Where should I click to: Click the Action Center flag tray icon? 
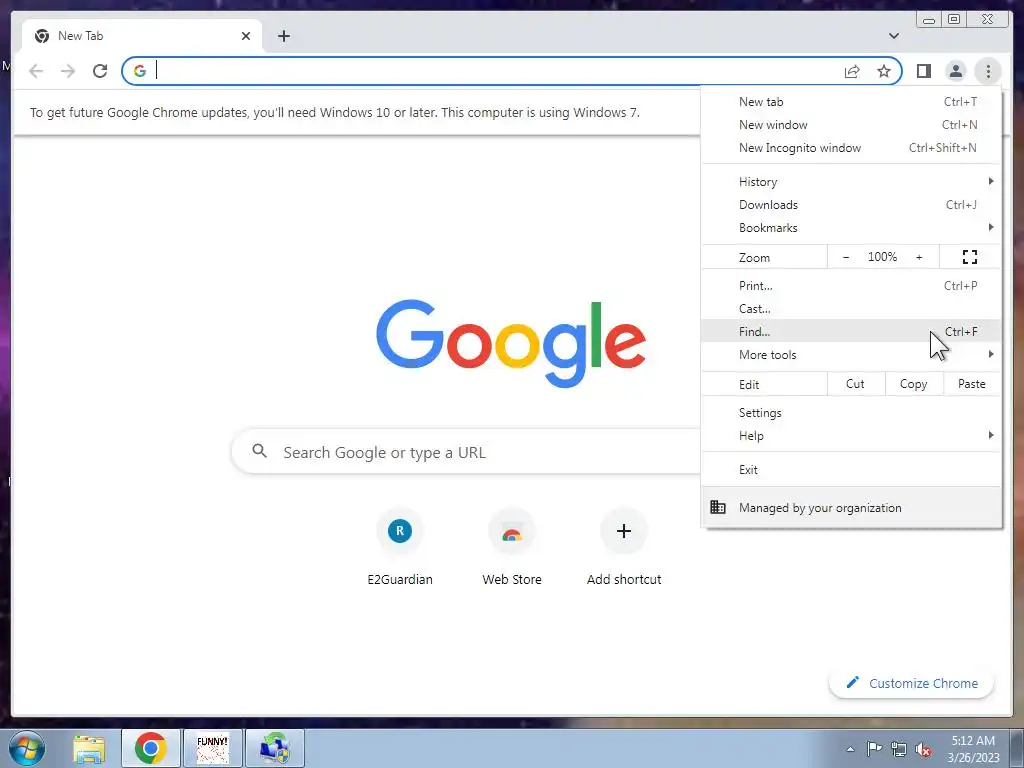874,749
